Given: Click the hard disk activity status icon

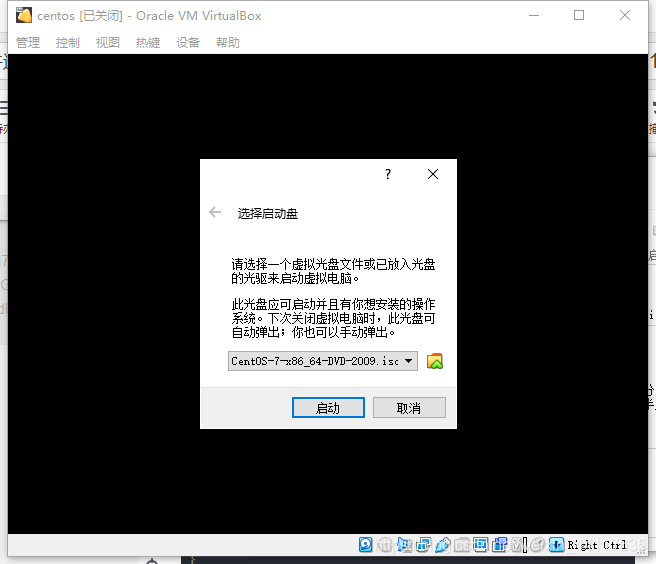Looking at the screenshot, I should (x=366, y=545).
